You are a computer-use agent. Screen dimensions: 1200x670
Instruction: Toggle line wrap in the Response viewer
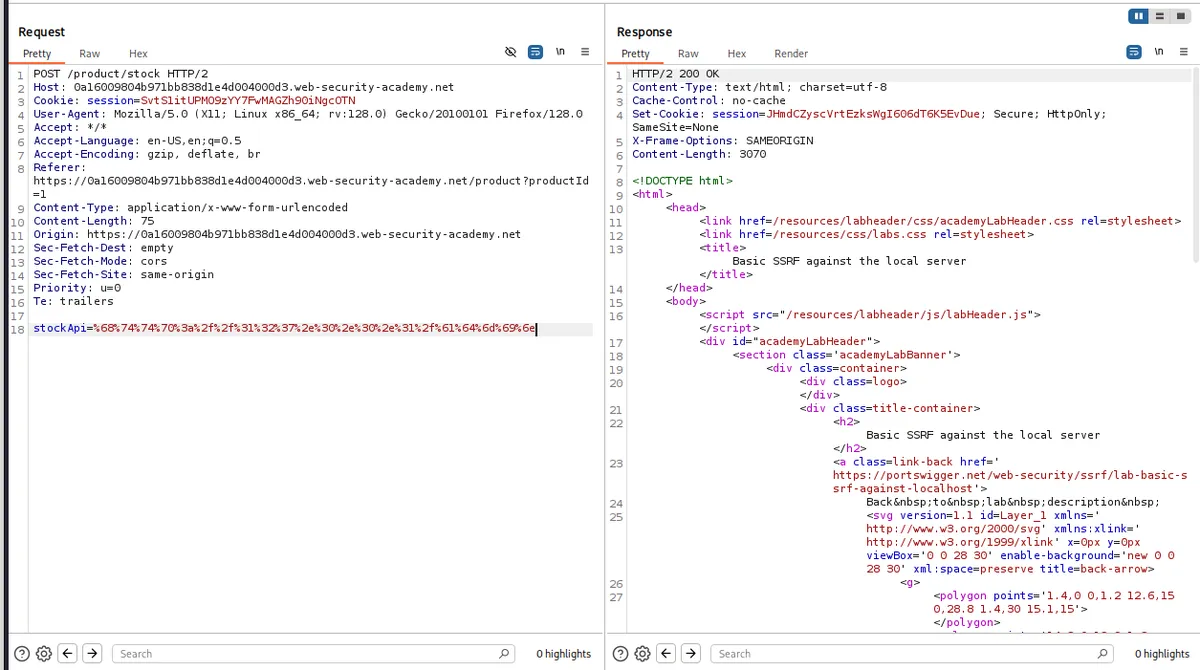coord(1134,52)
